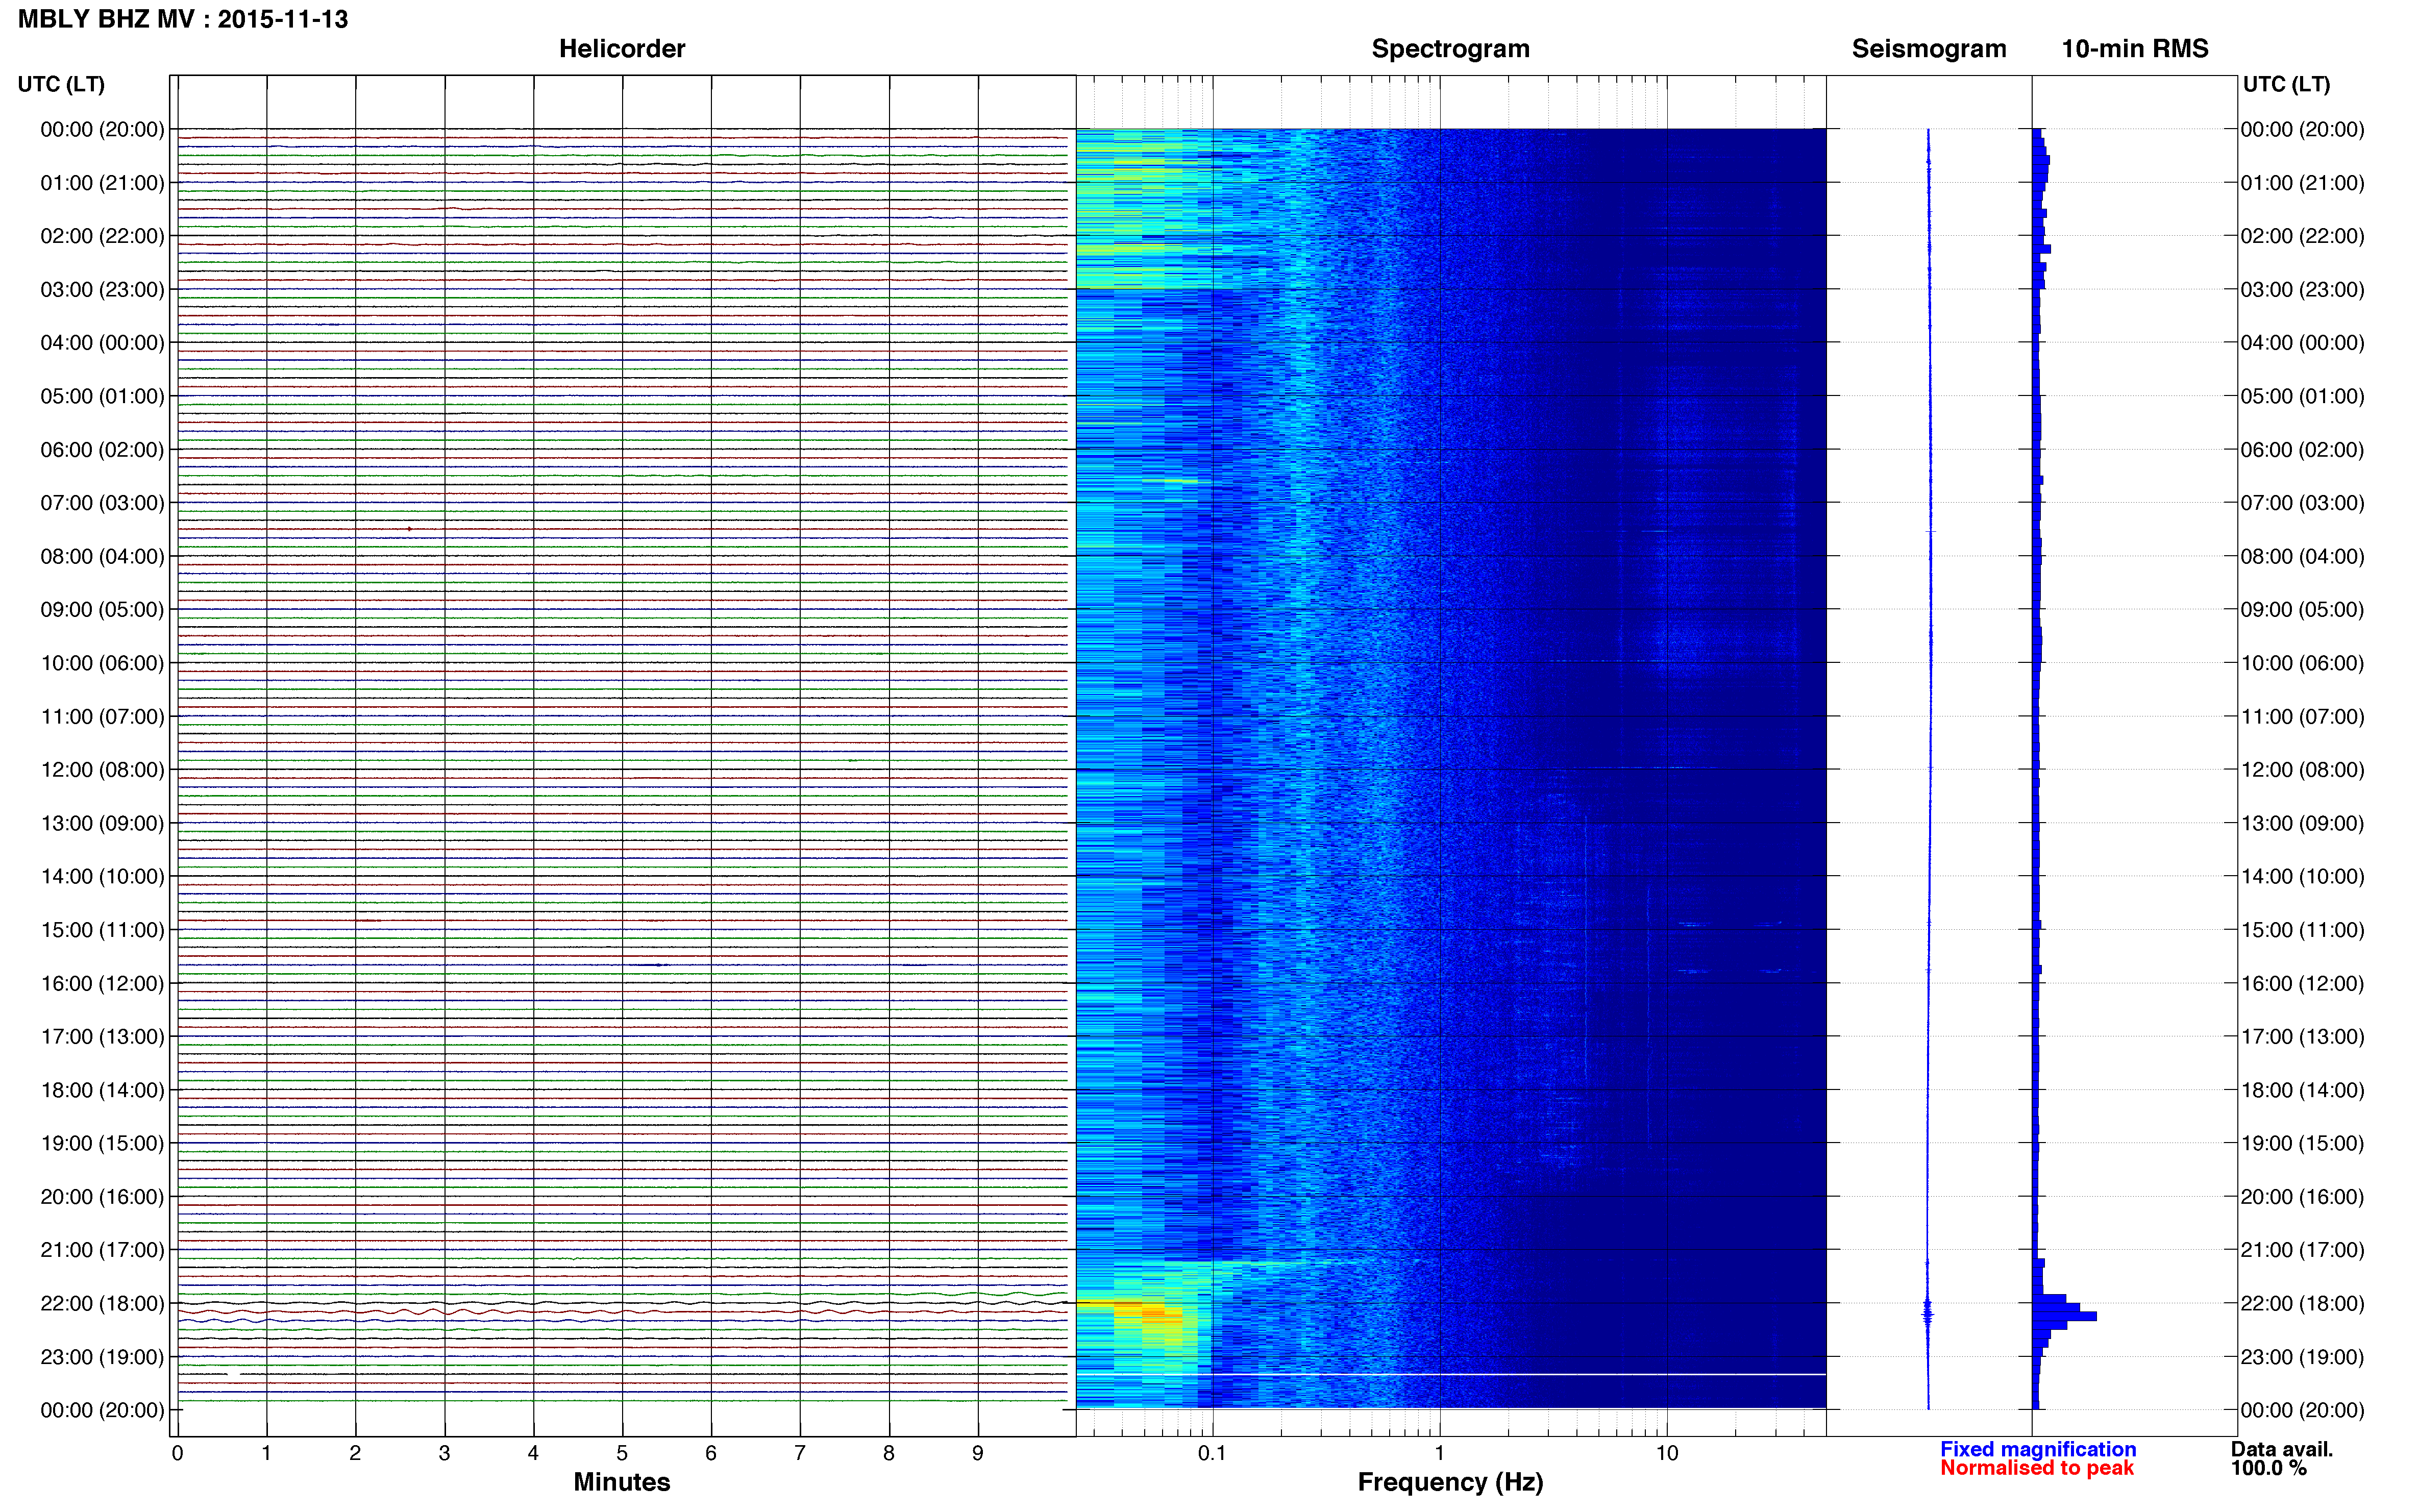Click right time label '09:00 (05:00)'

pos(2302,610)
